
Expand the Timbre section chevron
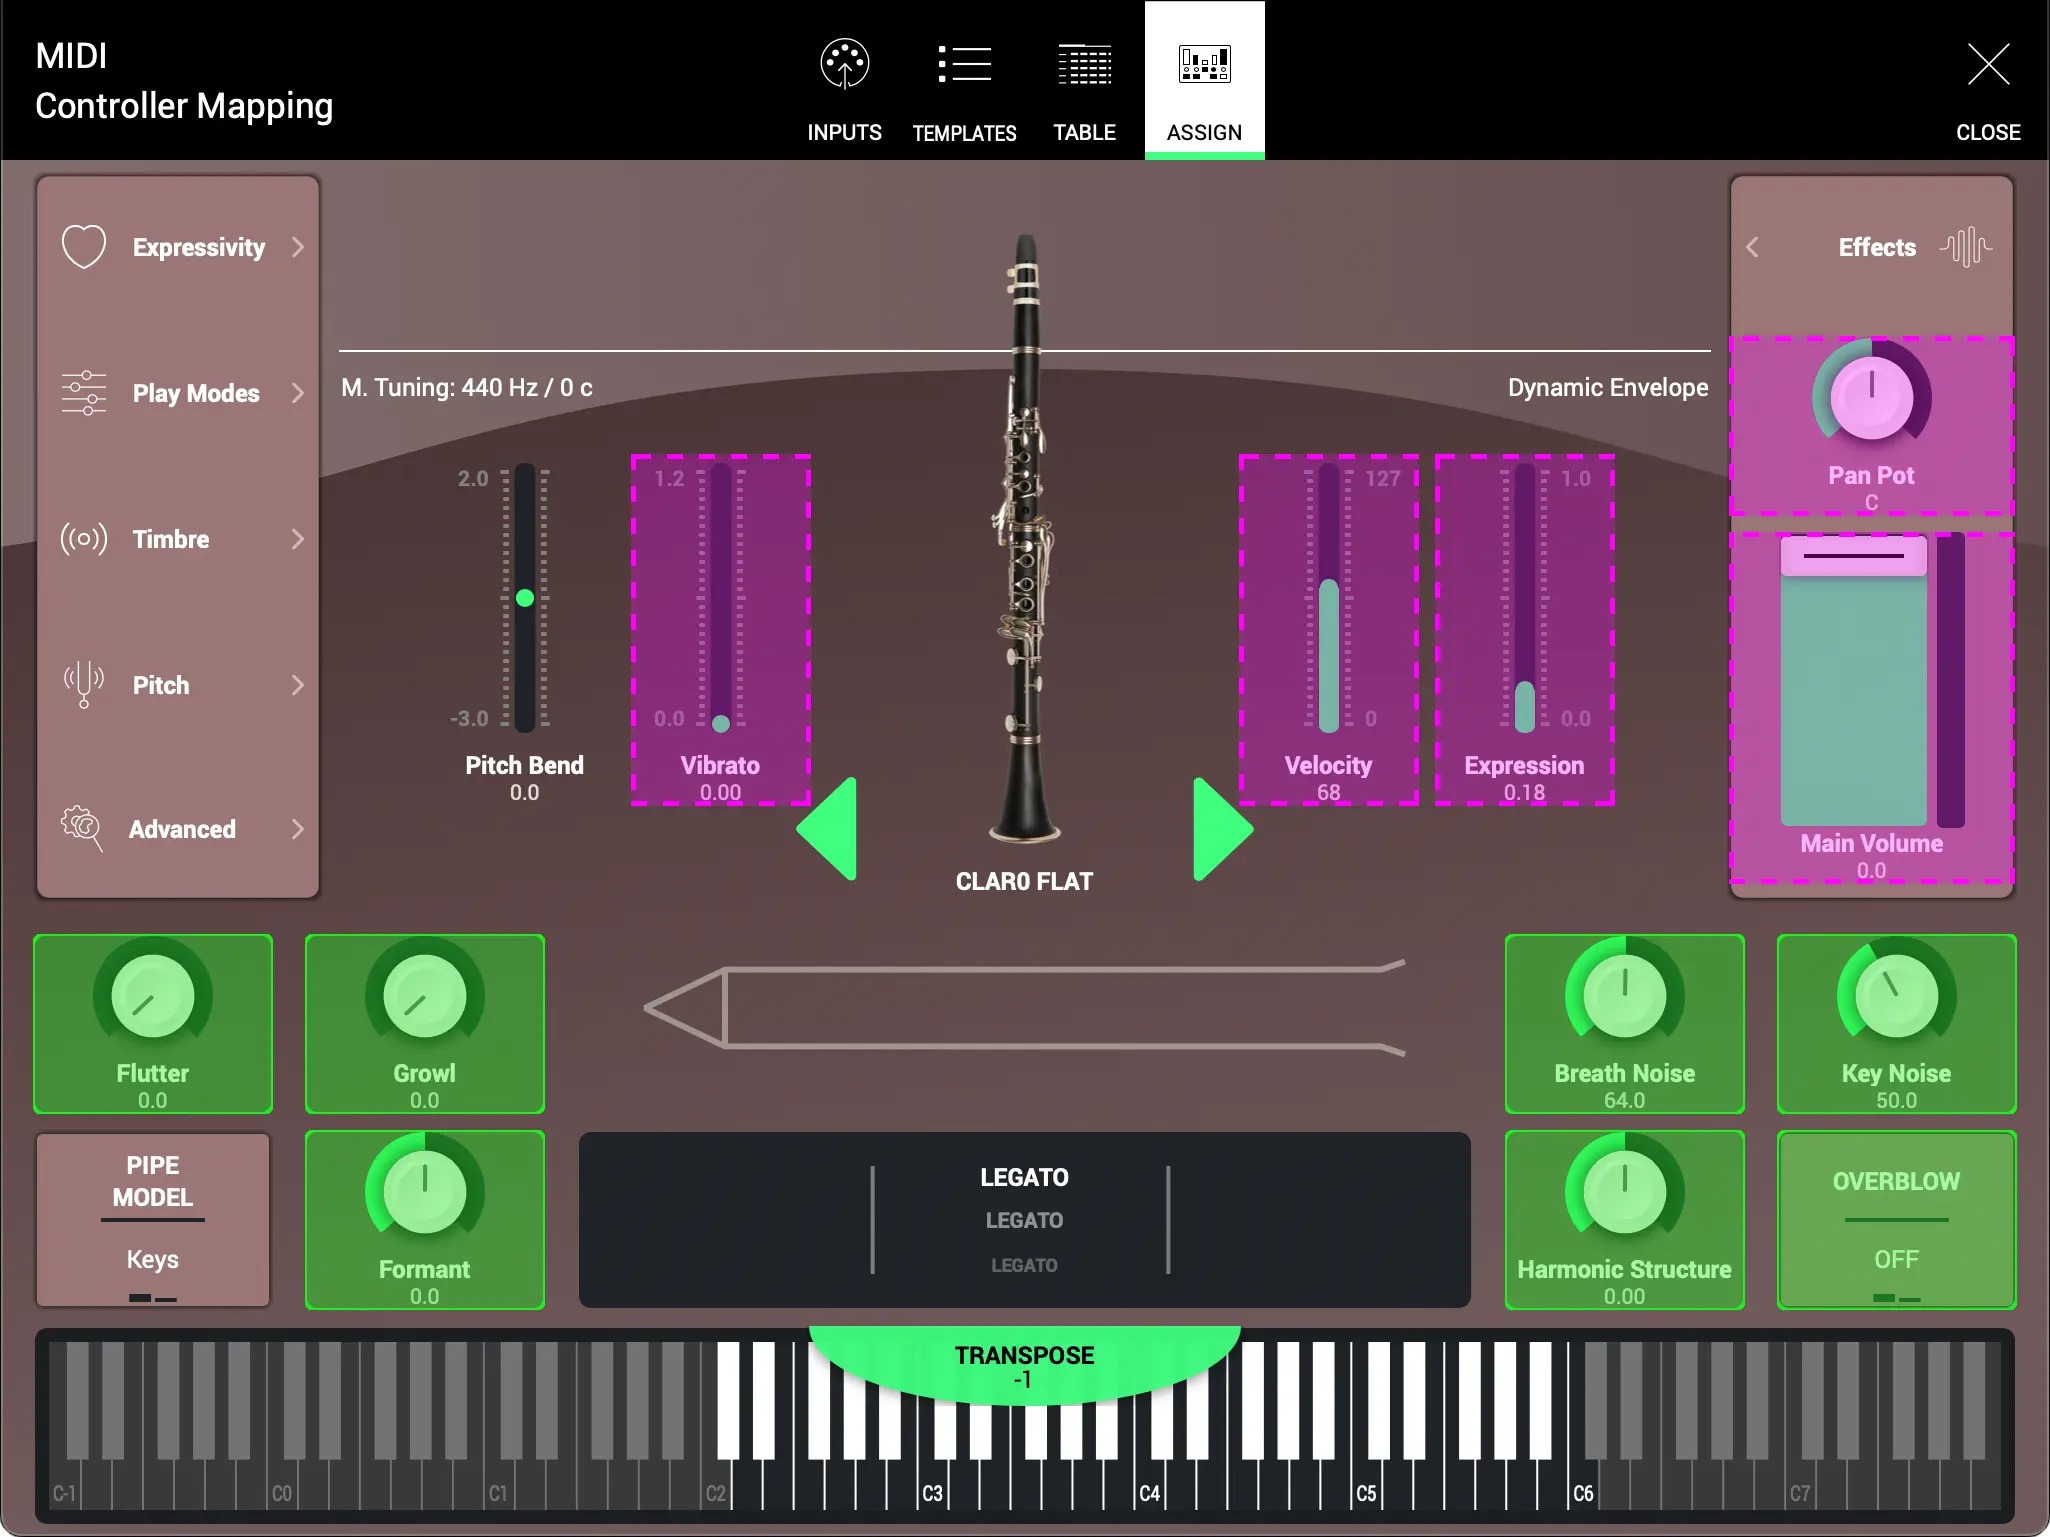(x=298, y=539)
